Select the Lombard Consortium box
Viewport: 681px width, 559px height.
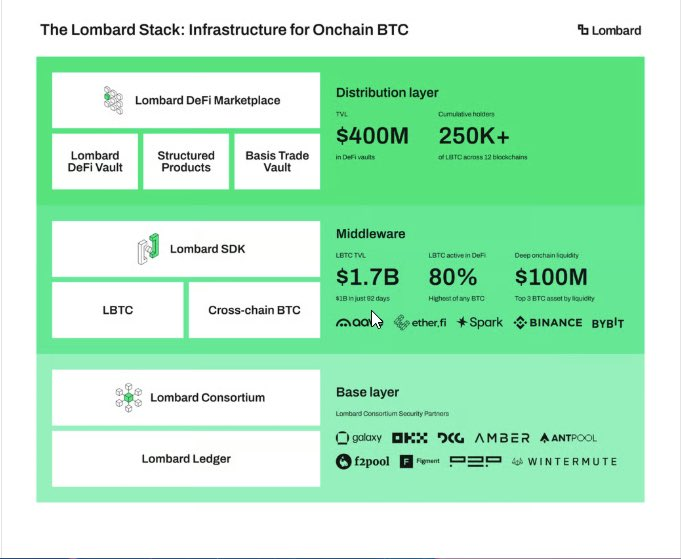tap(186, 397)
